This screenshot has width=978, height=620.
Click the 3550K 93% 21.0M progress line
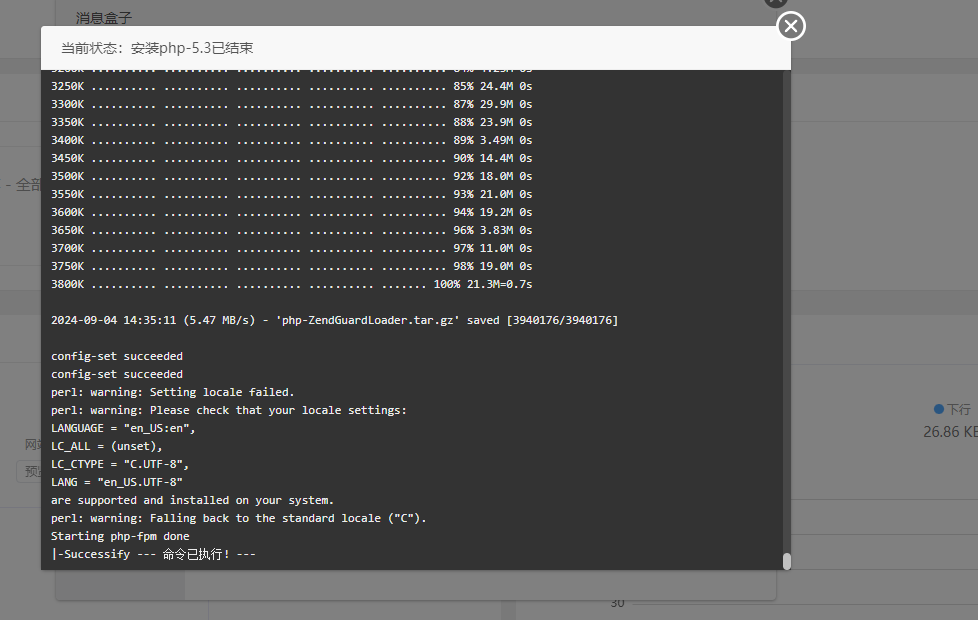[x=291, y=194]
